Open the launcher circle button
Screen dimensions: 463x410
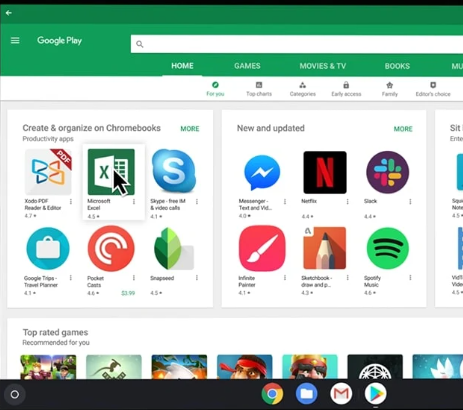[x=15, y=395]
